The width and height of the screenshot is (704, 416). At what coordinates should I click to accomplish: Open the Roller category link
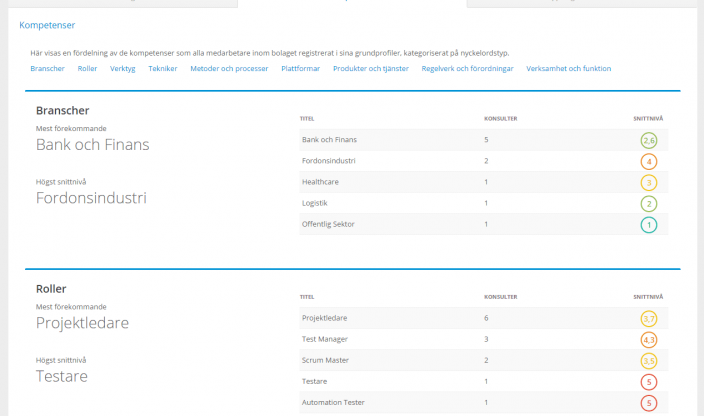pyautogui.click(x=88, y=69)
